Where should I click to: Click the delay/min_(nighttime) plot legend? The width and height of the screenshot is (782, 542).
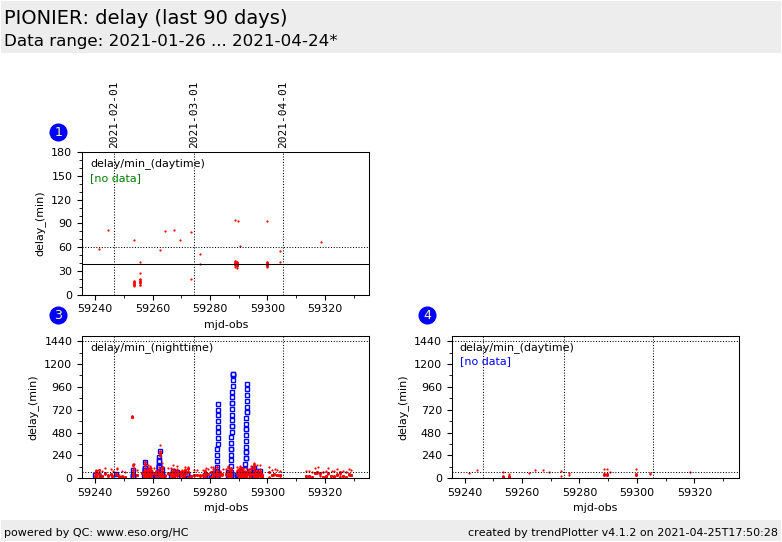(151, 347)
